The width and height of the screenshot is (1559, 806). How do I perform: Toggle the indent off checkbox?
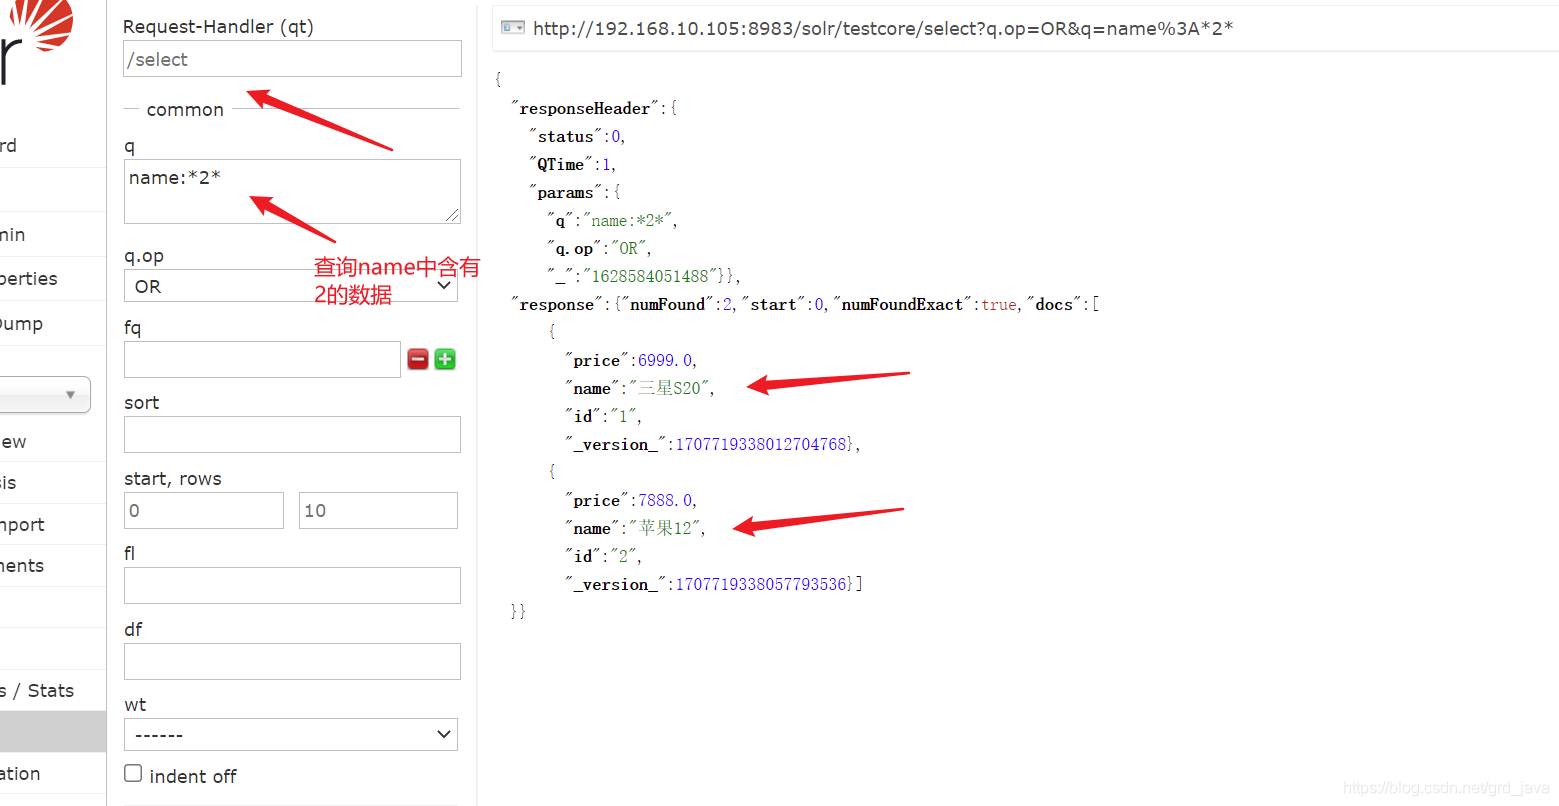click(133, 773)
